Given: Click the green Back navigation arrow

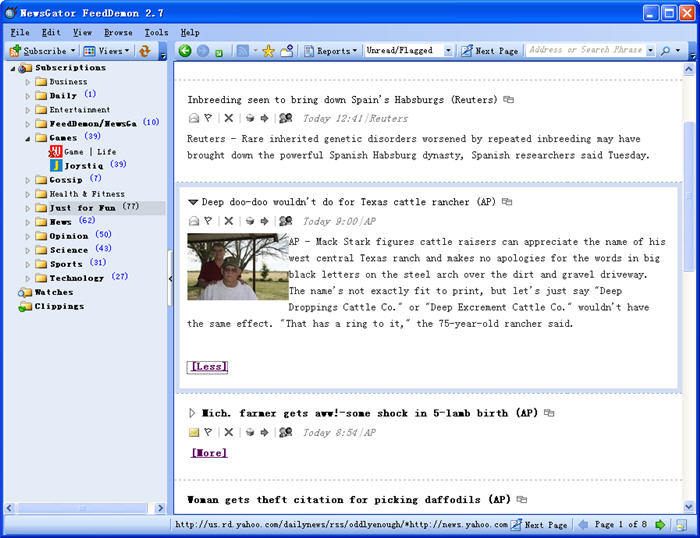Looking at the screenshot, I should coord(185,51).
